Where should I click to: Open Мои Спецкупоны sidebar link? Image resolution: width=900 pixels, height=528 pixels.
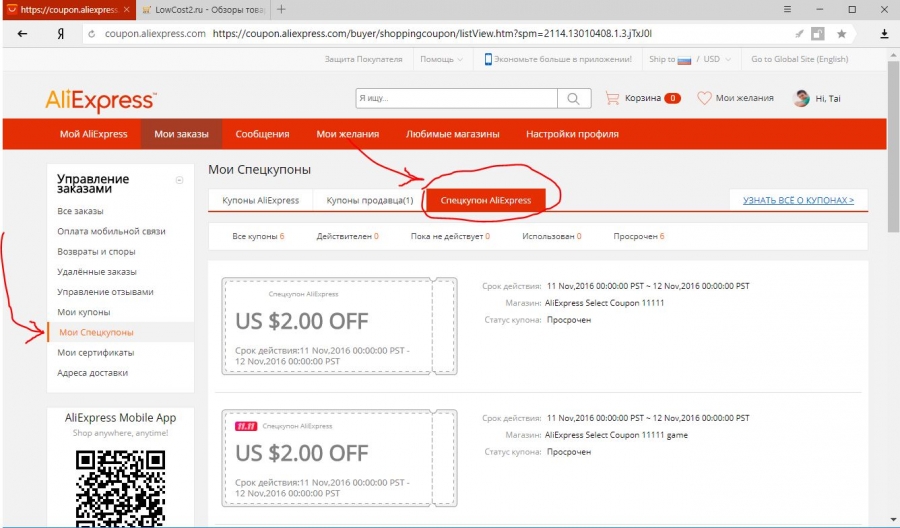[96, 332]
